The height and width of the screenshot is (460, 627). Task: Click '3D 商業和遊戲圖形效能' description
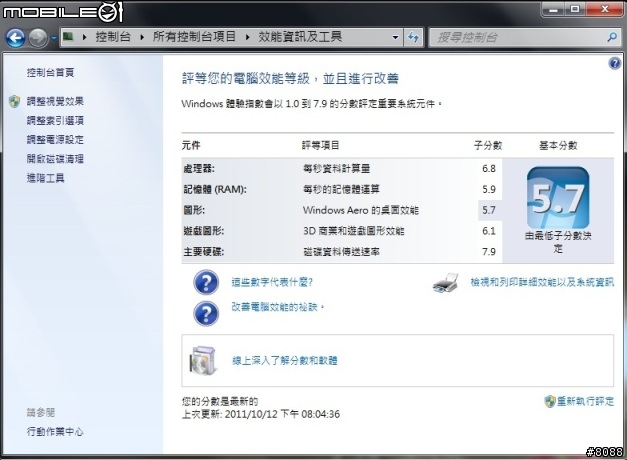[x=353, y=231]
